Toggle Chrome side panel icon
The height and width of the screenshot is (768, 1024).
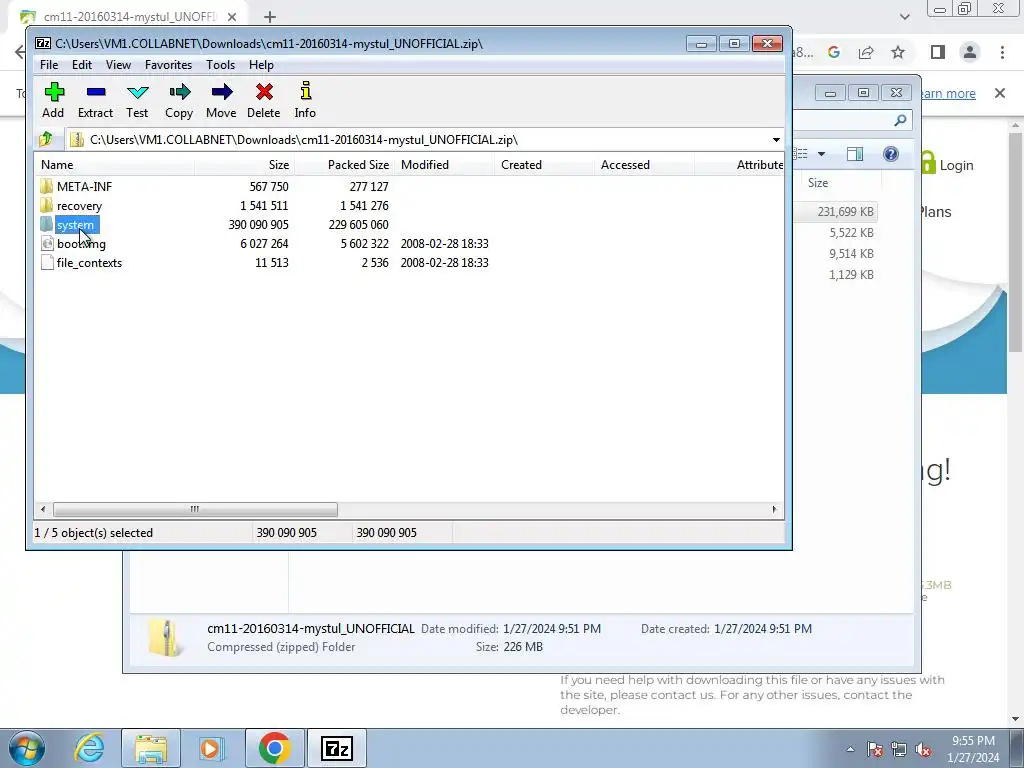click(938, 52)
